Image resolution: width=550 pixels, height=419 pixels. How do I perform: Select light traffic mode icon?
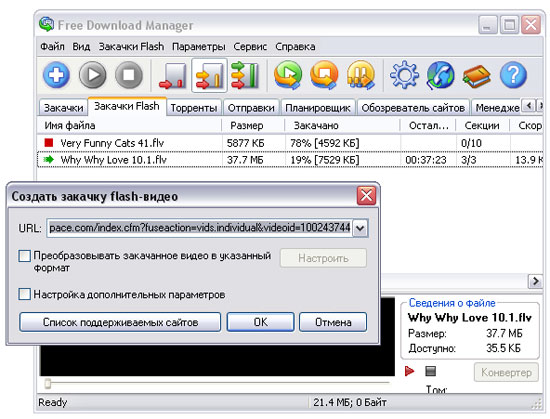coord(173,75)
